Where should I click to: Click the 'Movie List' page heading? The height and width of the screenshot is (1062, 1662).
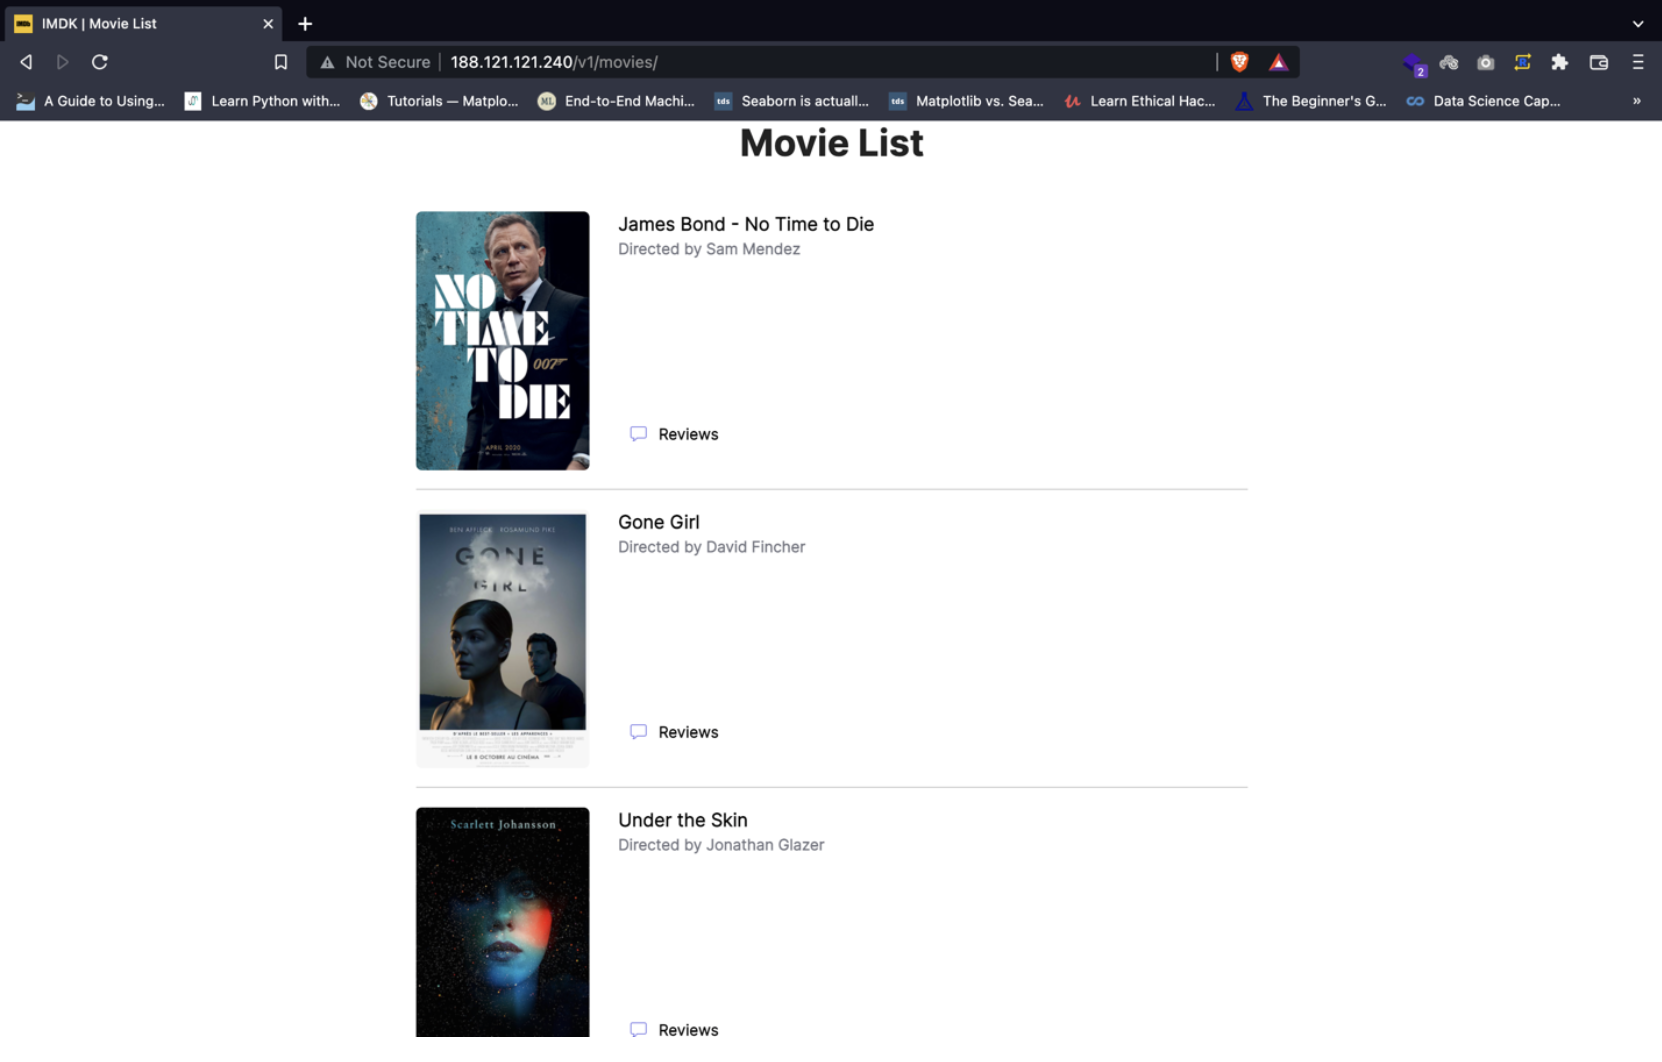(x=831, y=143)
